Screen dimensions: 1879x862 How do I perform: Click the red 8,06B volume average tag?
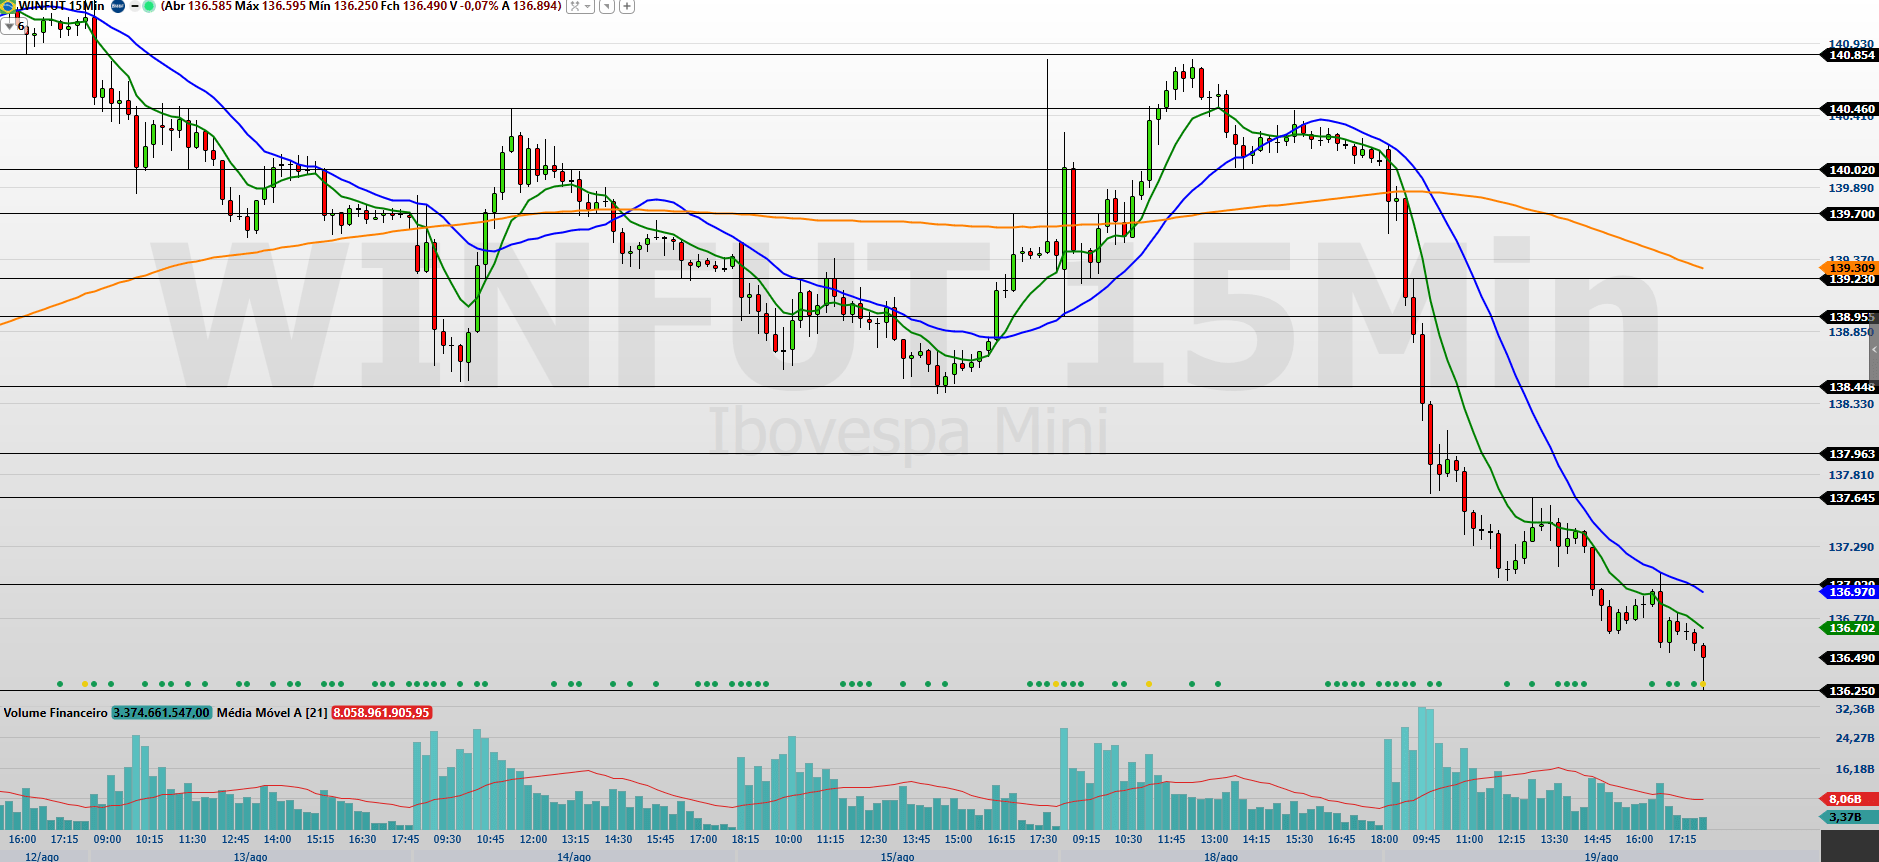[x=1845, y=799]
